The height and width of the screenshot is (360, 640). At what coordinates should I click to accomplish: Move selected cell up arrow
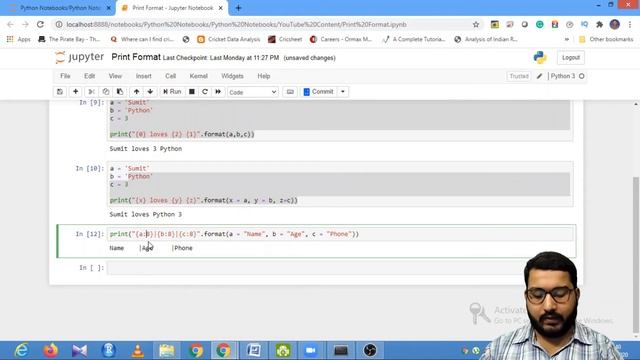point(136,92)
